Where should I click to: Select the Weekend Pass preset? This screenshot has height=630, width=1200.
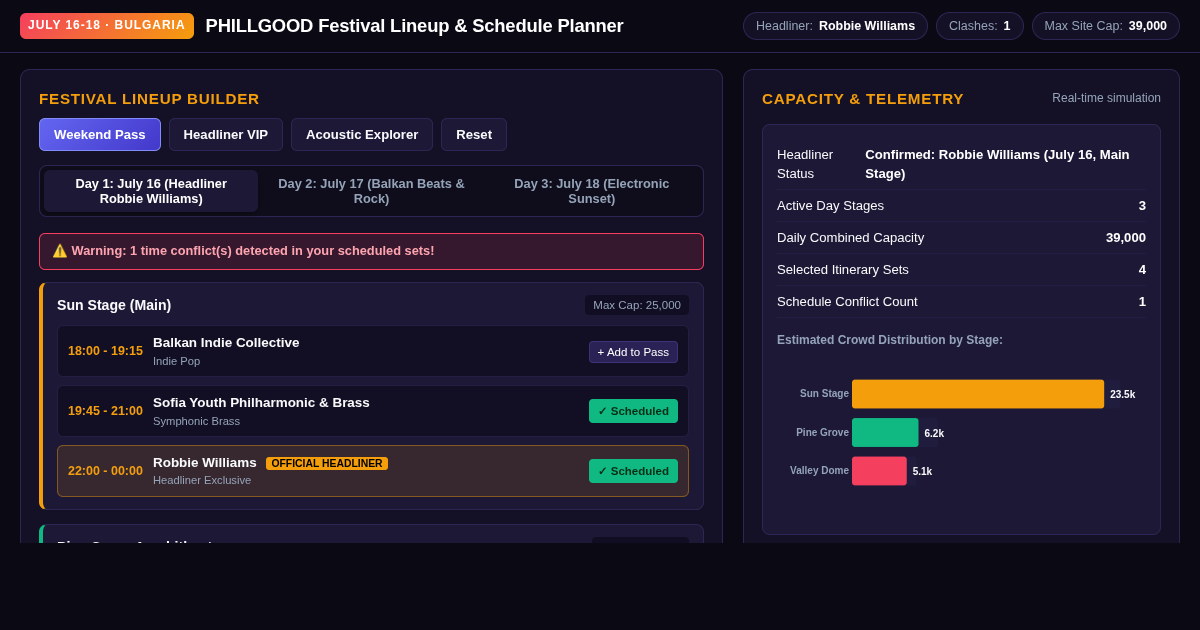pos(100,134)
